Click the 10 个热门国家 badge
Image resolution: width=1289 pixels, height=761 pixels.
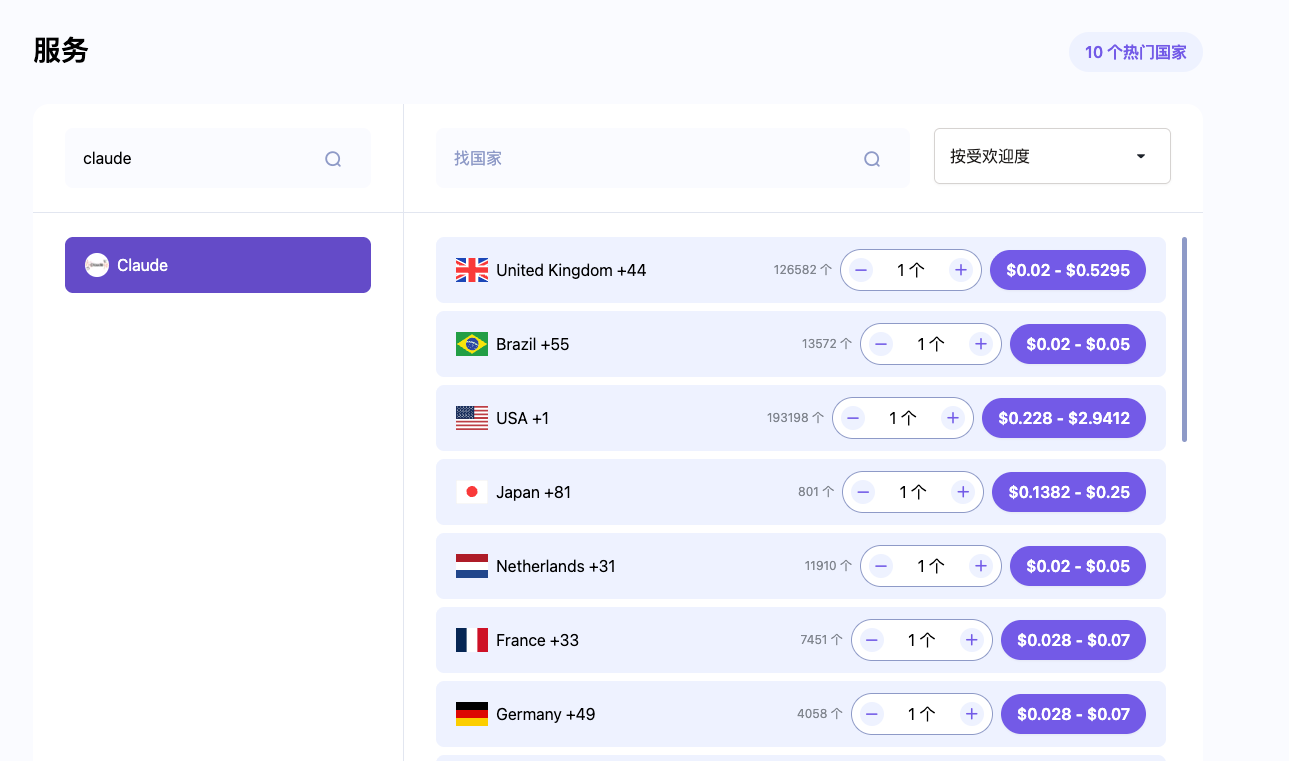pos(1135,52)
